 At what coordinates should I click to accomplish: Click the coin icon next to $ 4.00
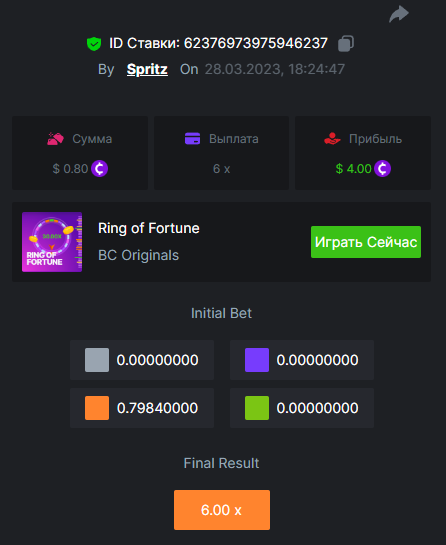(382, 169)
